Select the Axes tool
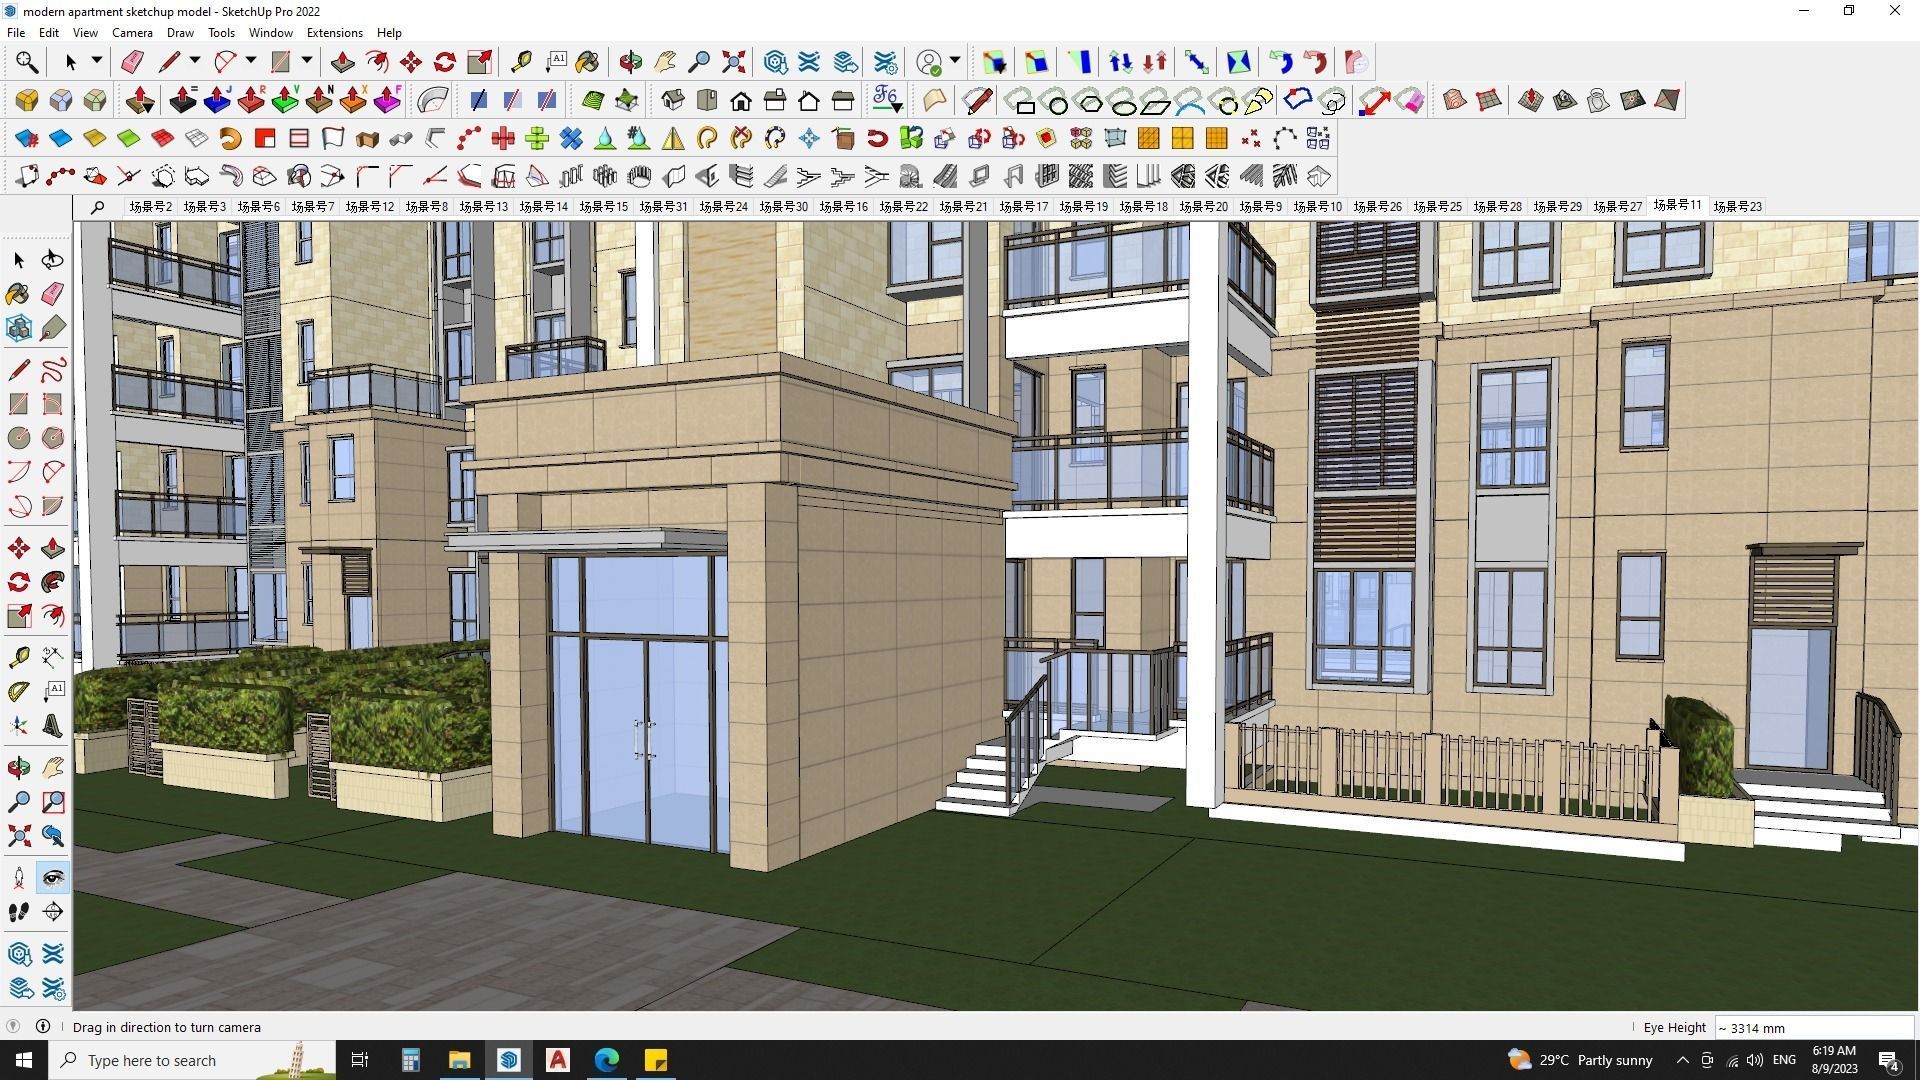This screenshot has height=1080, width=1920. (18, 726)
